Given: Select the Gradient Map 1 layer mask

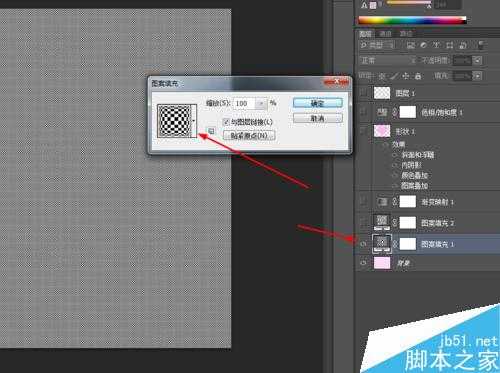Looking at the screenshot, I should 408,202.
